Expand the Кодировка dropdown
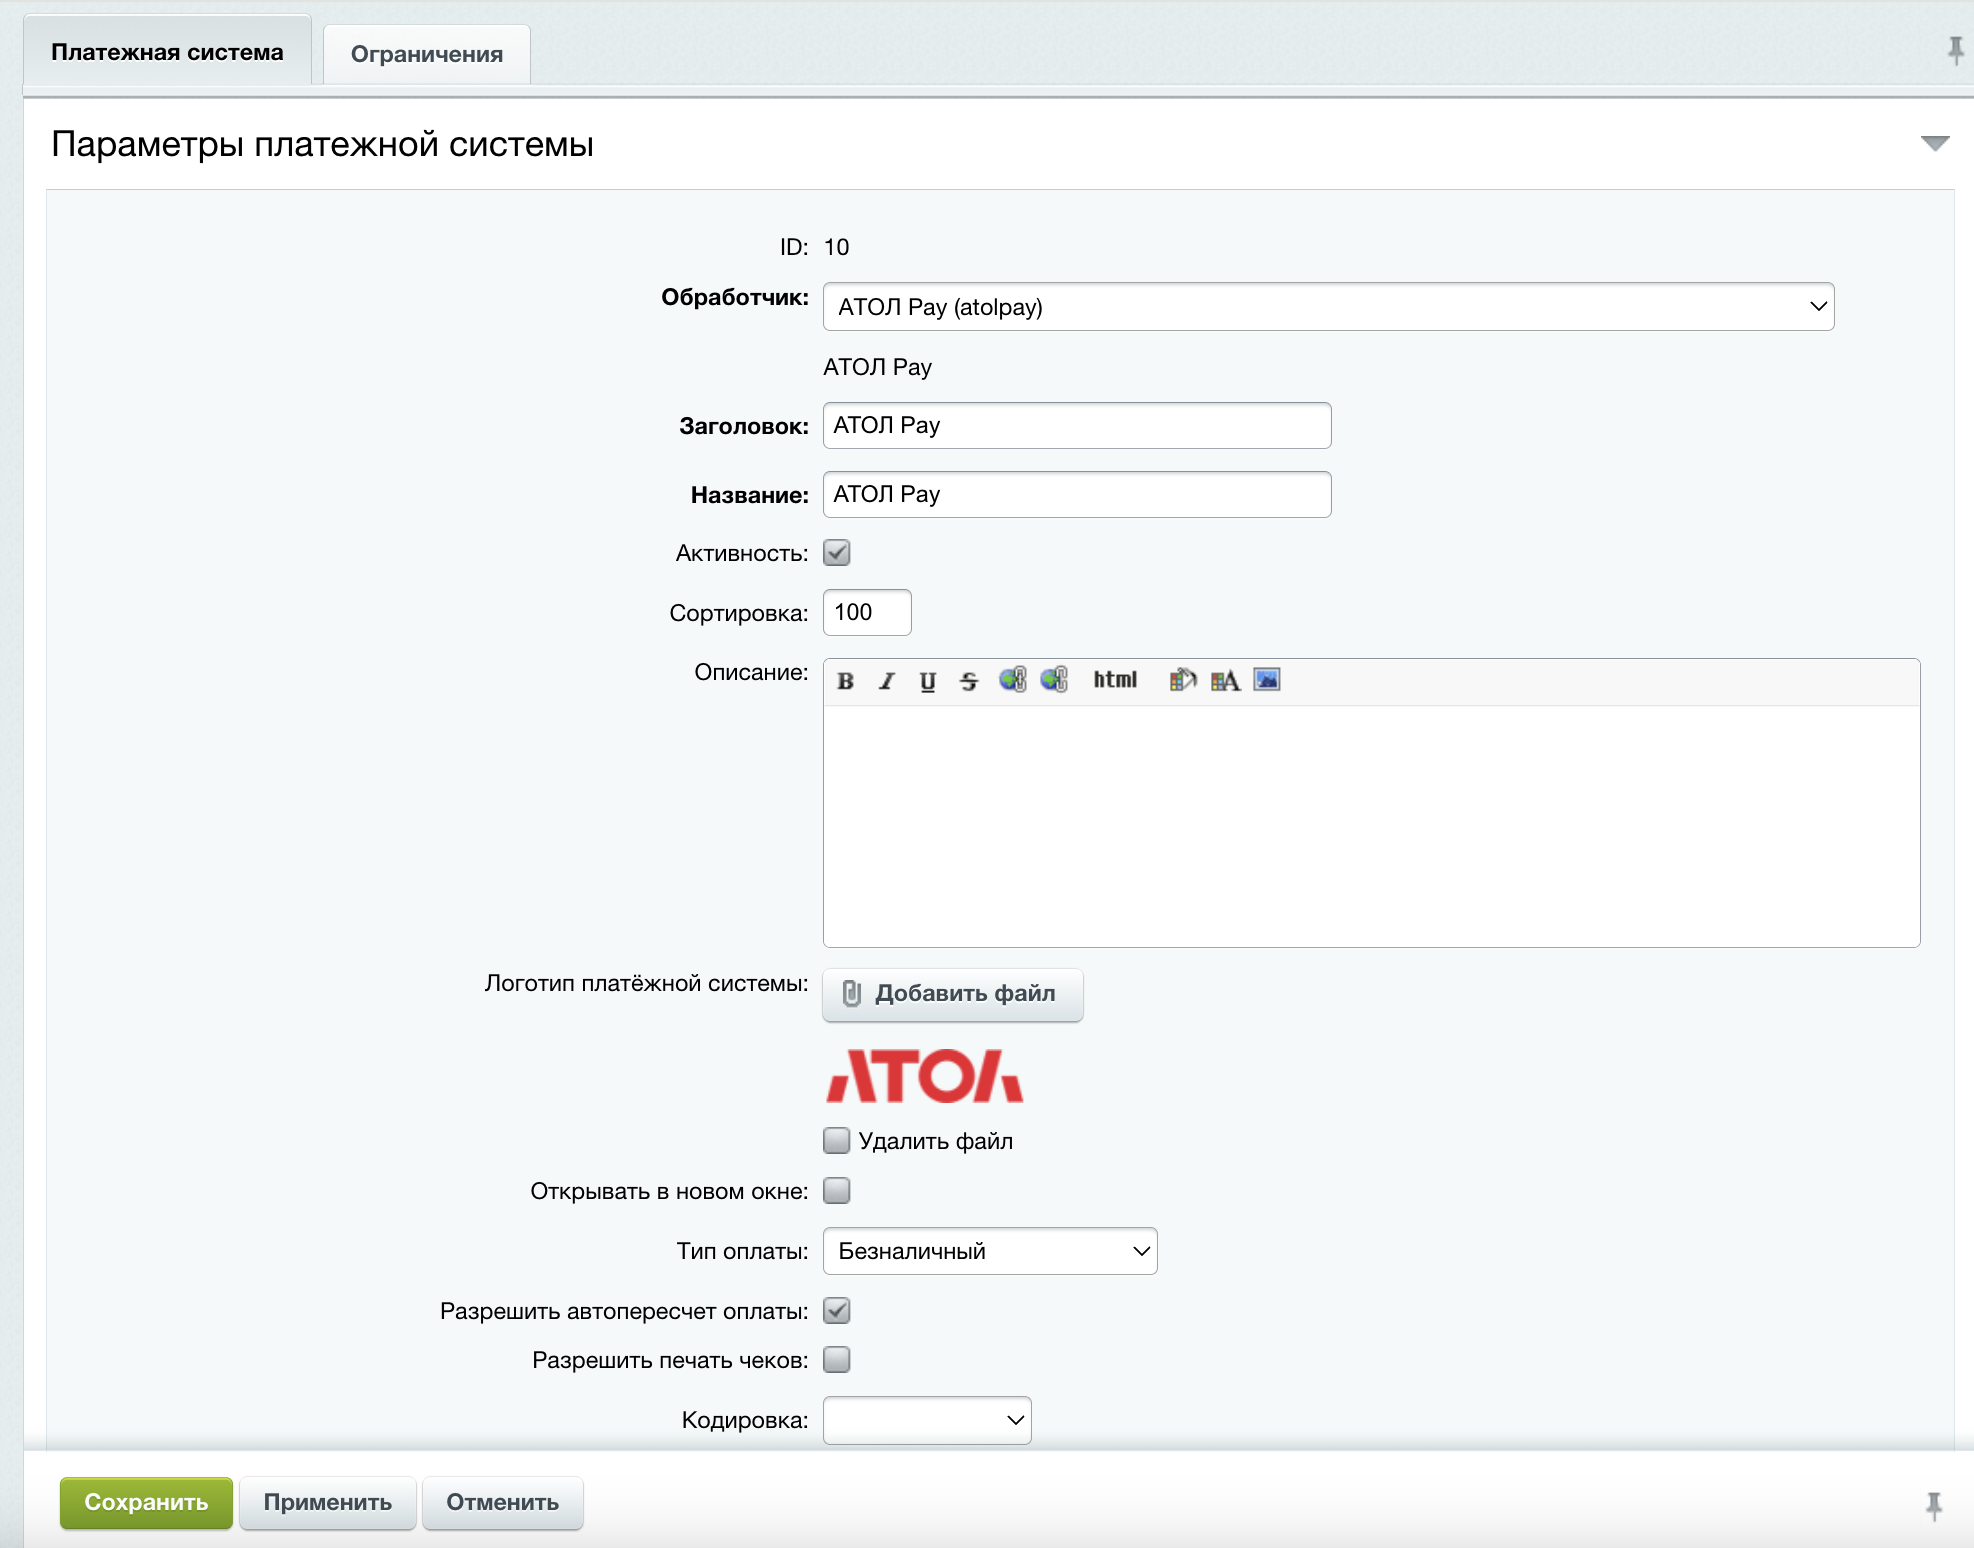Screen dimensions: 1974x1548 click(x=927, y=1420)
